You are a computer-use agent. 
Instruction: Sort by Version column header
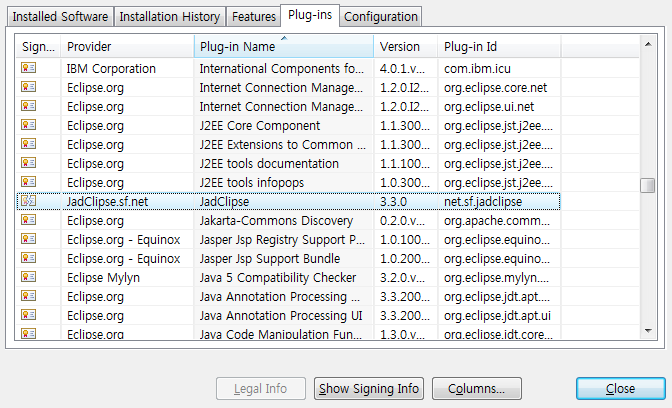pyautogui.click(x=405, y=46)
